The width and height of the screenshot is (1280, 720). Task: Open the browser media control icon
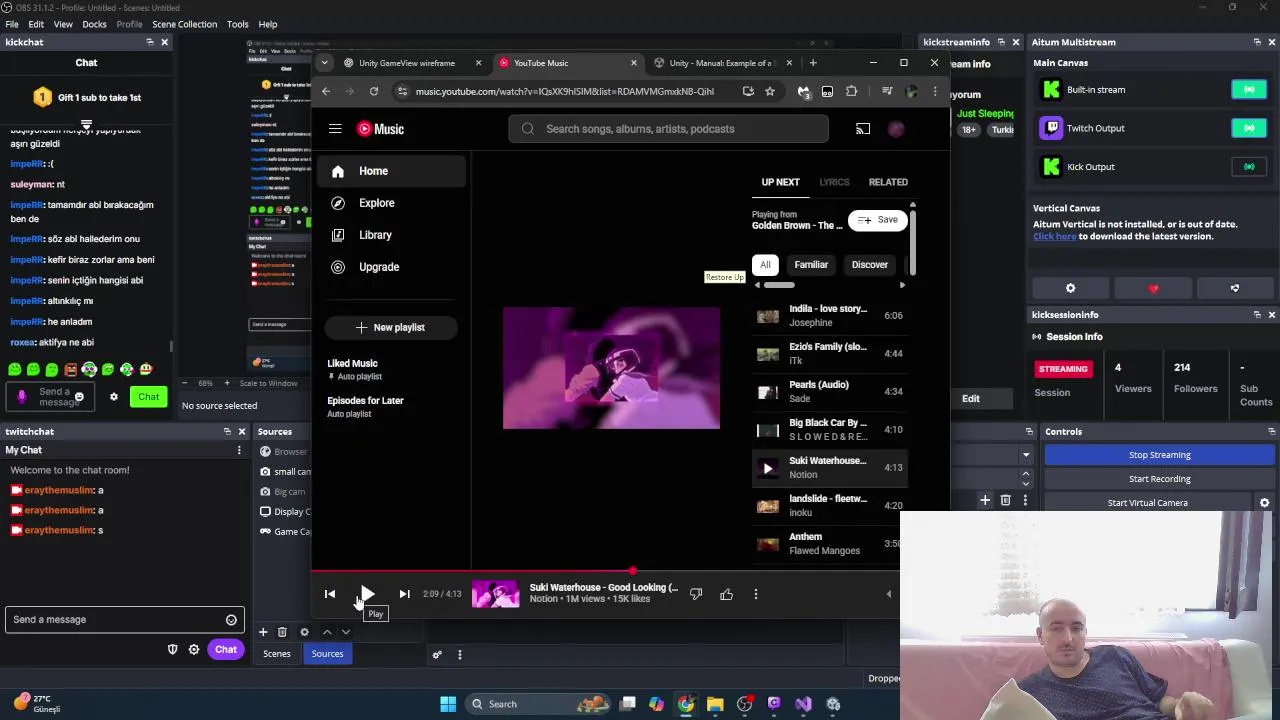point(887,91)
